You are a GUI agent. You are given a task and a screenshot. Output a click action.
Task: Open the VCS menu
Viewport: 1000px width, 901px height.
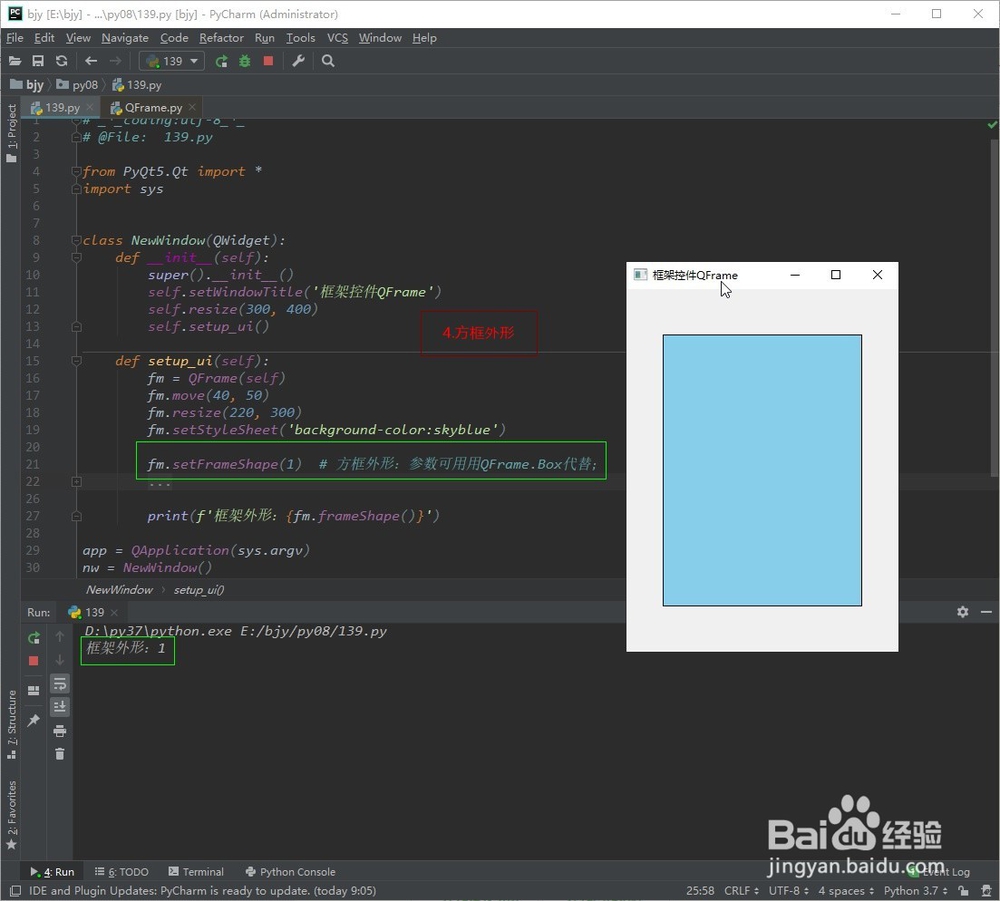pyautogui.click(x=337, y=38)
